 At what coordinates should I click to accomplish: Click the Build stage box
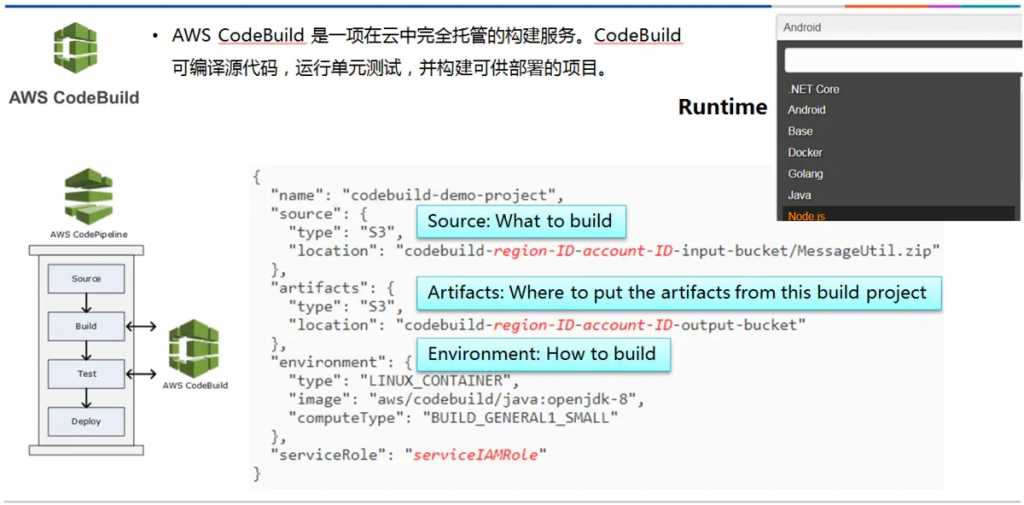86,327
